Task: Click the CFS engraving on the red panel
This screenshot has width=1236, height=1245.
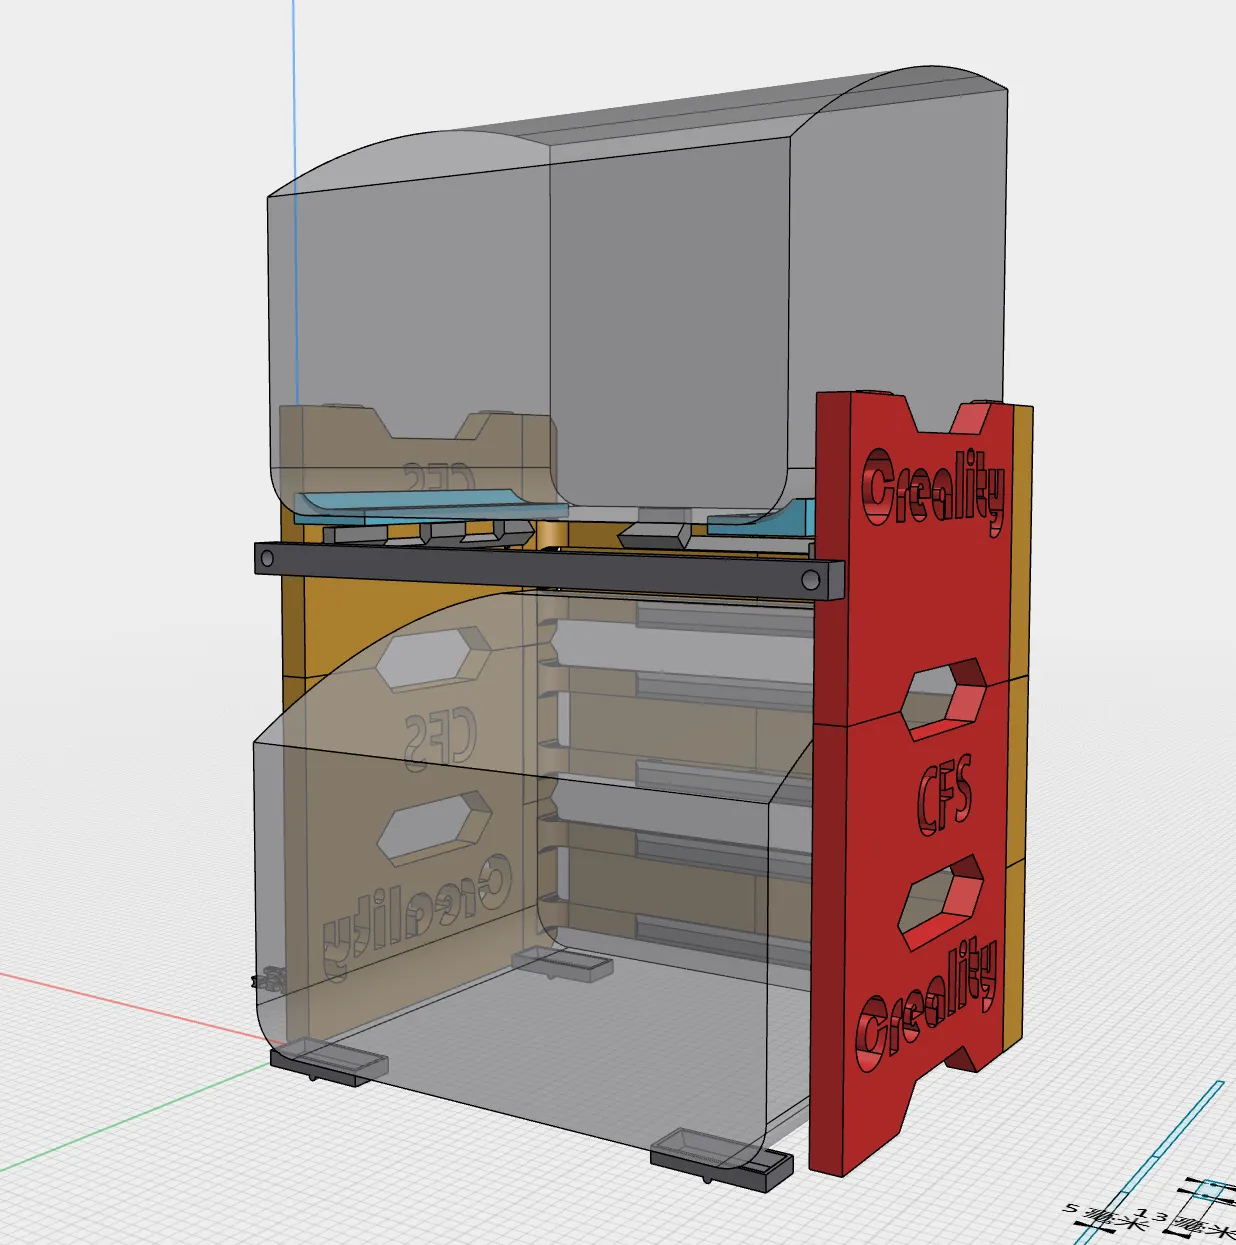Action: 945,795
